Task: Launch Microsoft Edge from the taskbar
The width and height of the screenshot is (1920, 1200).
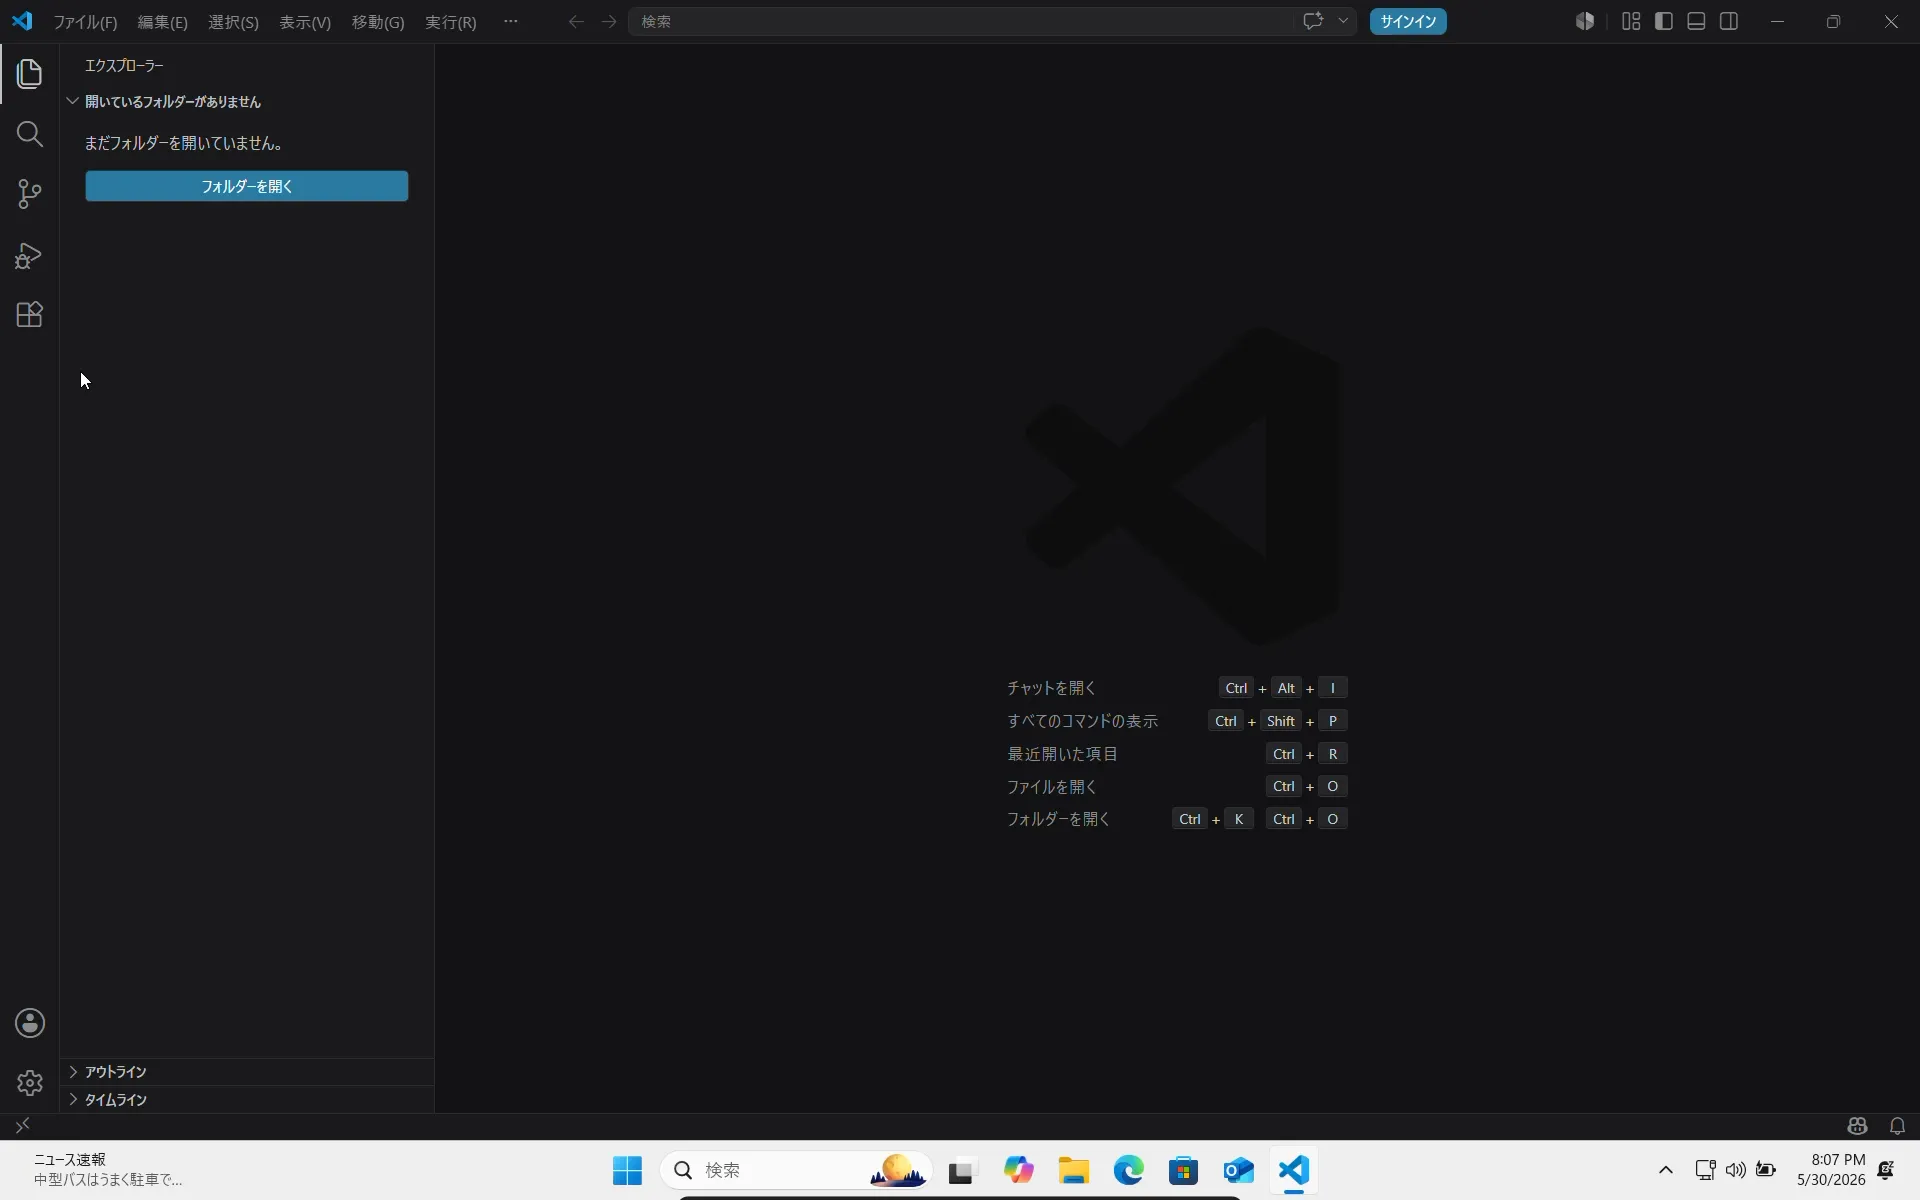Action: pyautogui.click(x=1129, y=1170)
